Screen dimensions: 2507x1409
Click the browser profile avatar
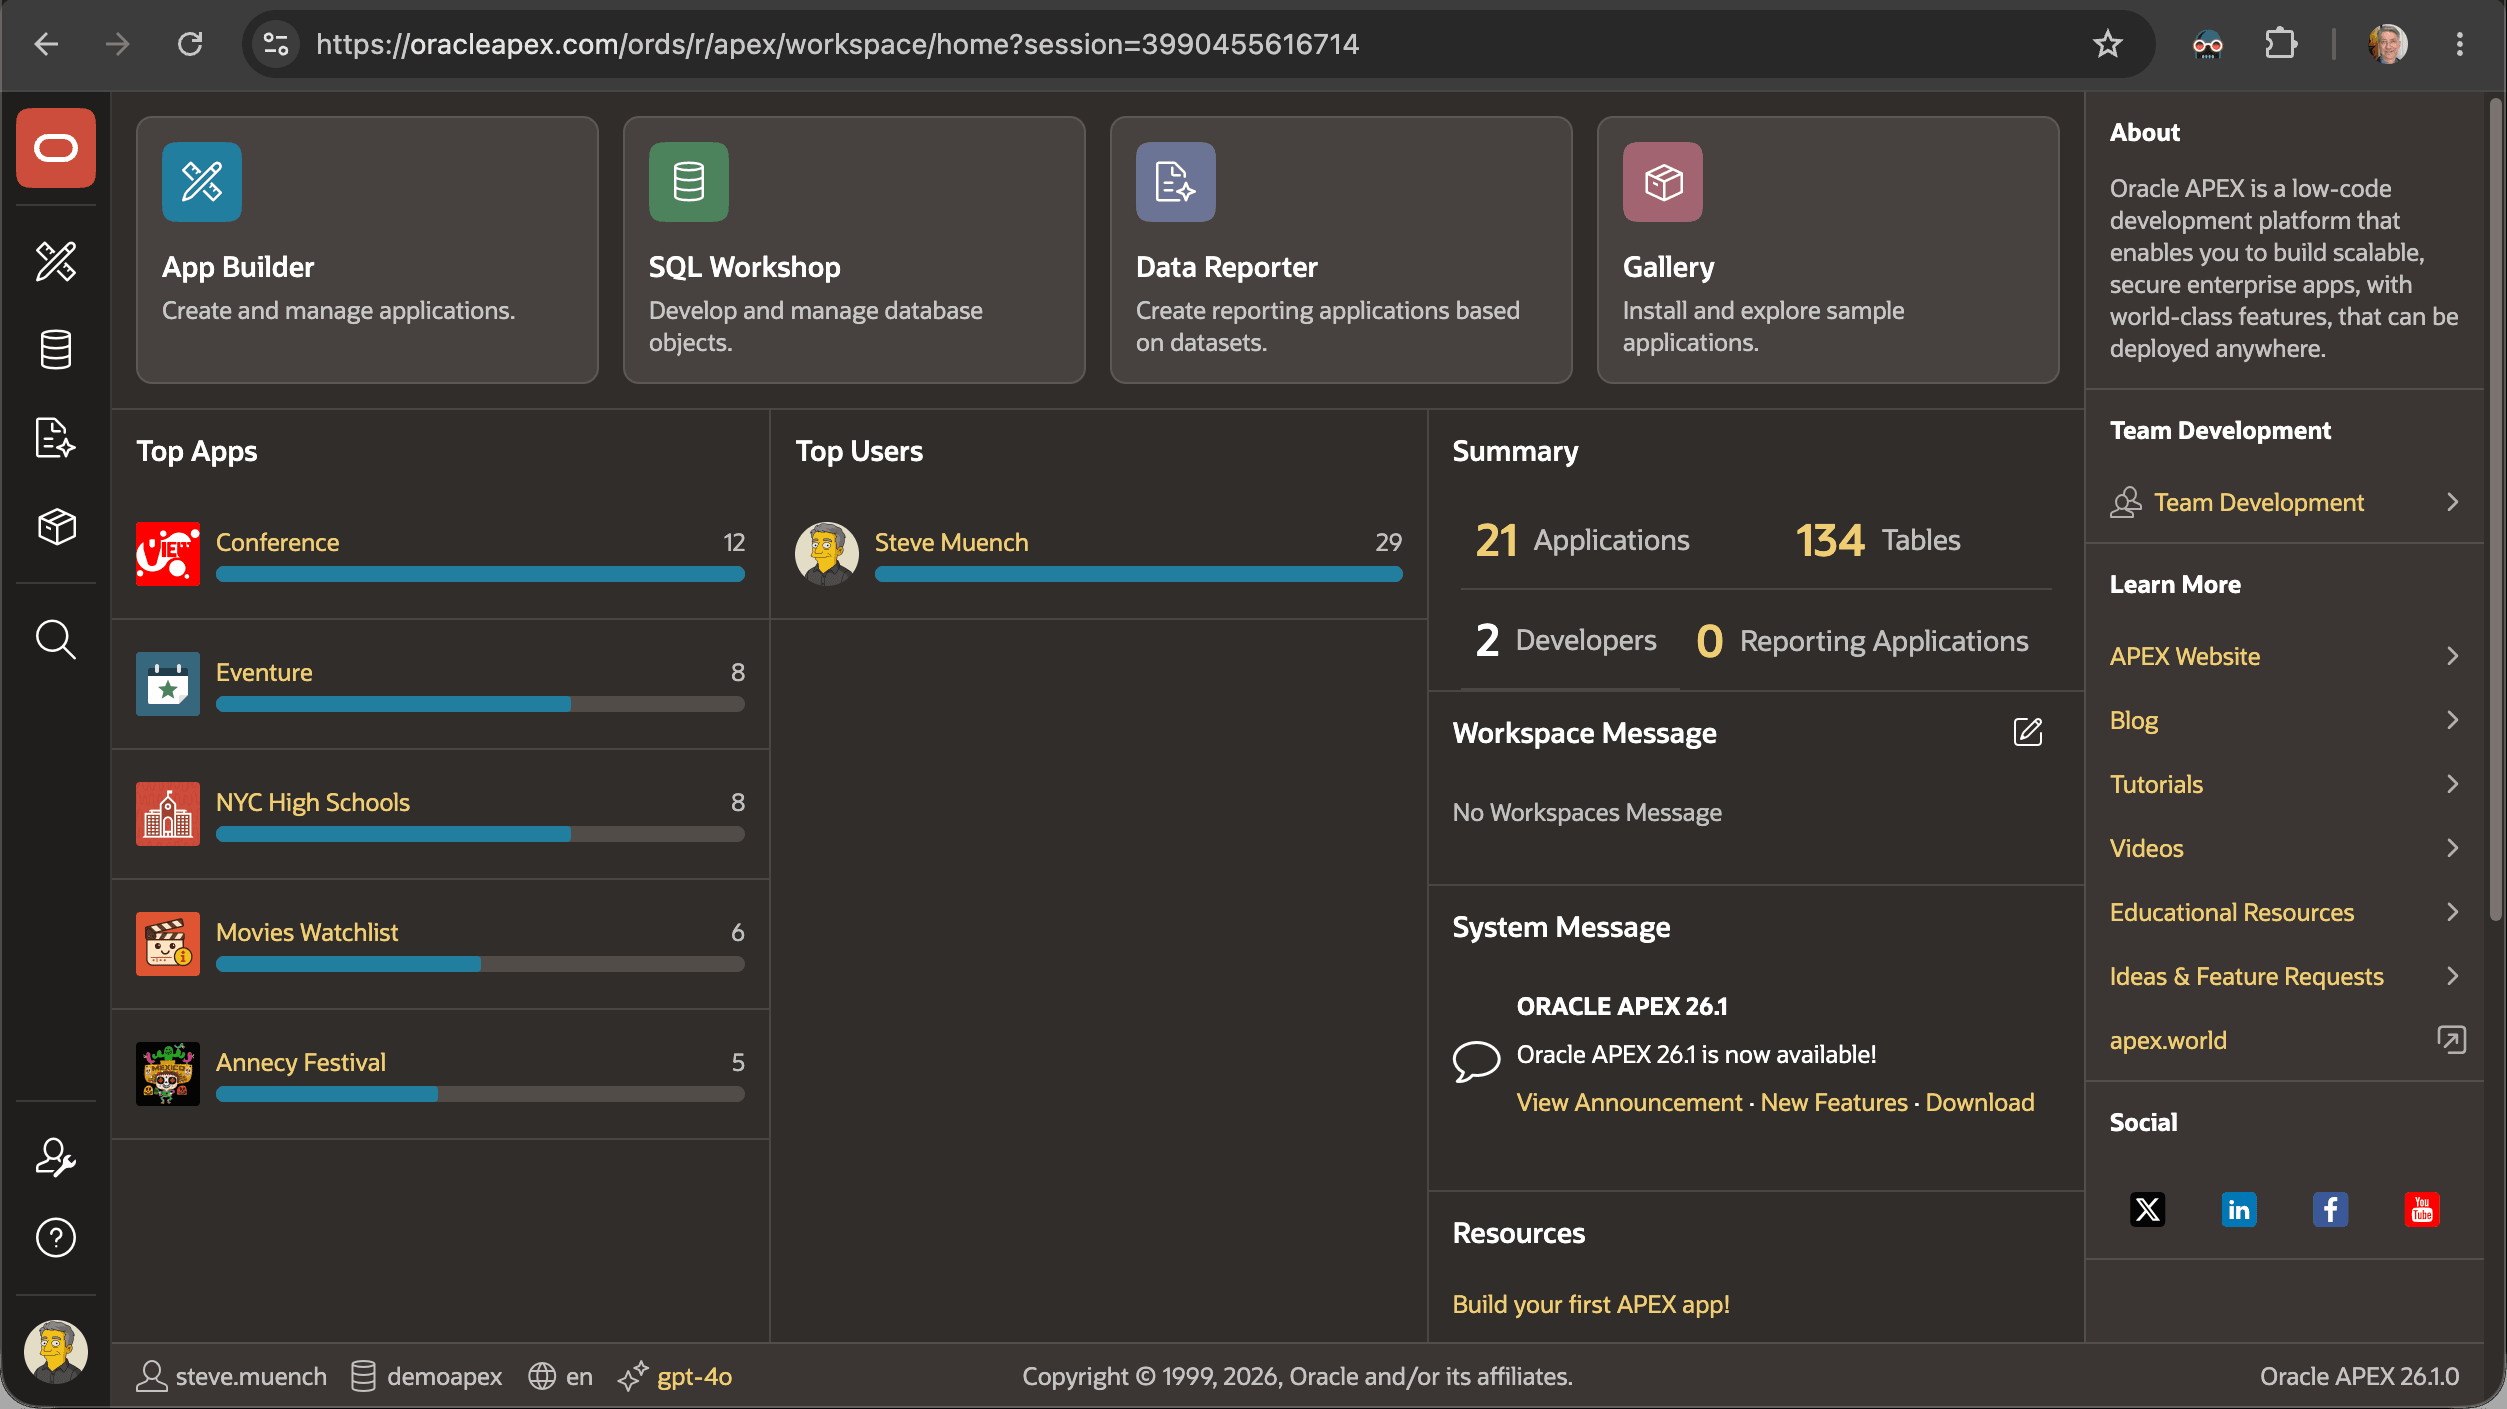(x=2388, y=44)
